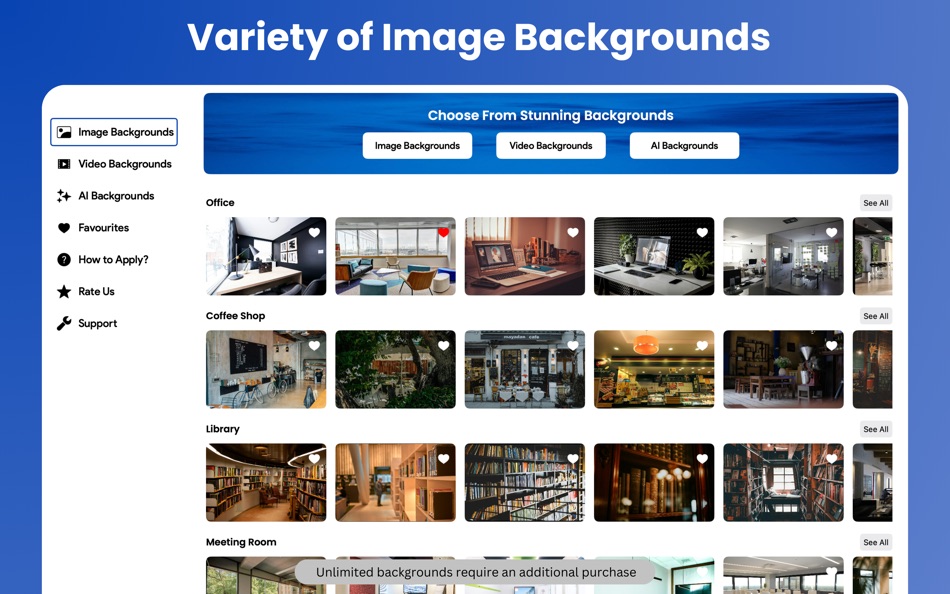
Task: Pick the tilted bookshelf library thumbnail
Action: click(x=525, y=482)
